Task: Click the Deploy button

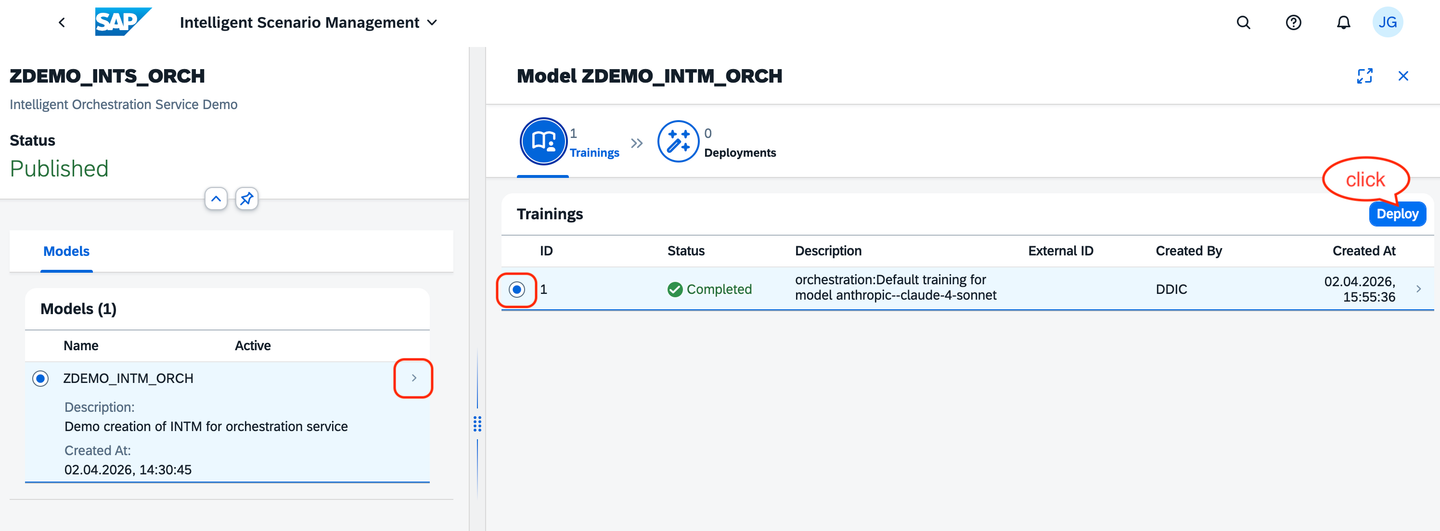Action: pos(1397,214)
